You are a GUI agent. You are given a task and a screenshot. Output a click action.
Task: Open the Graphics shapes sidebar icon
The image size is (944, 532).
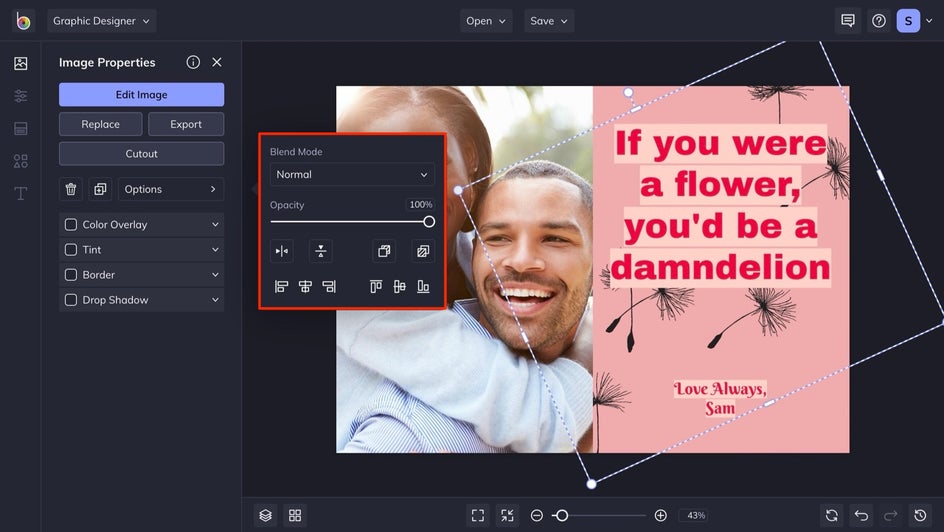click(20, 161)
